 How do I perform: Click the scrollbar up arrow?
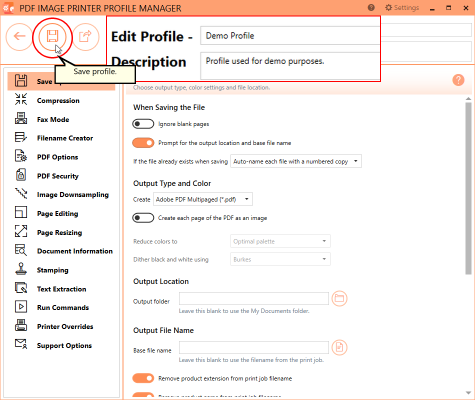468,99
